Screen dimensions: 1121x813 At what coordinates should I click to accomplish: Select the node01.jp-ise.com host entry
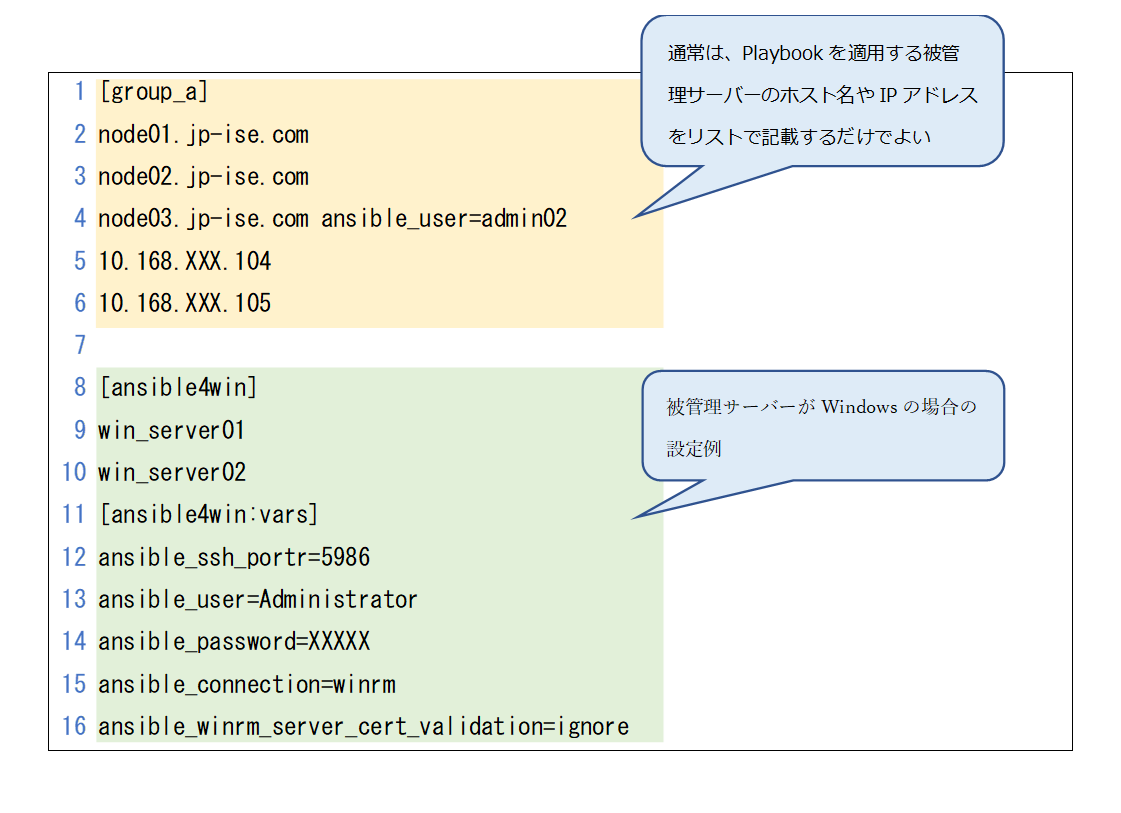point(203,135)
